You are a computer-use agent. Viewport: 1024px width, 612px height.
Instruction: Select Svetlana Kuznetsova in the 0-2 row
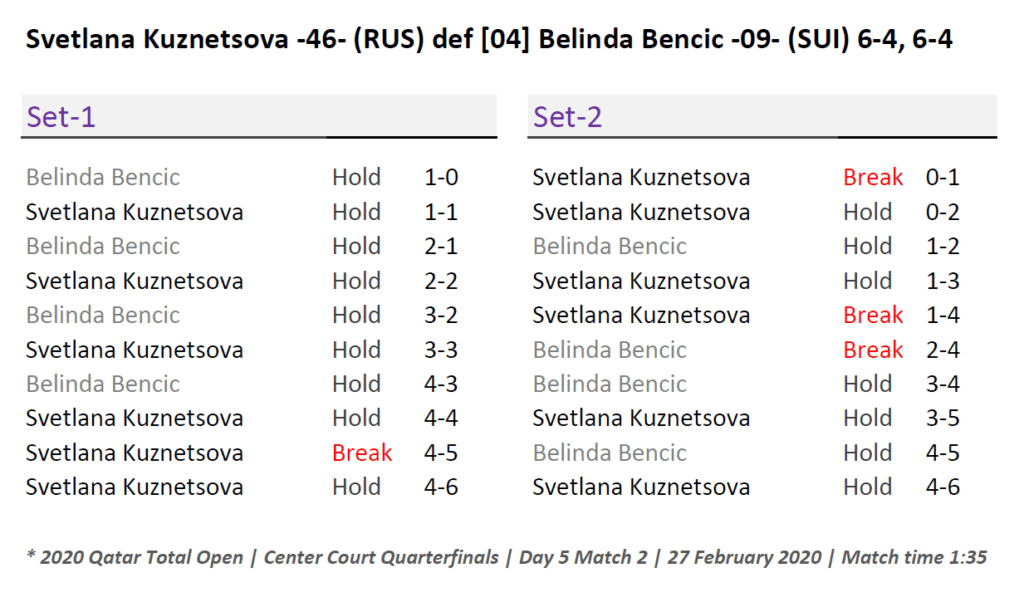[x=641, y=212]
